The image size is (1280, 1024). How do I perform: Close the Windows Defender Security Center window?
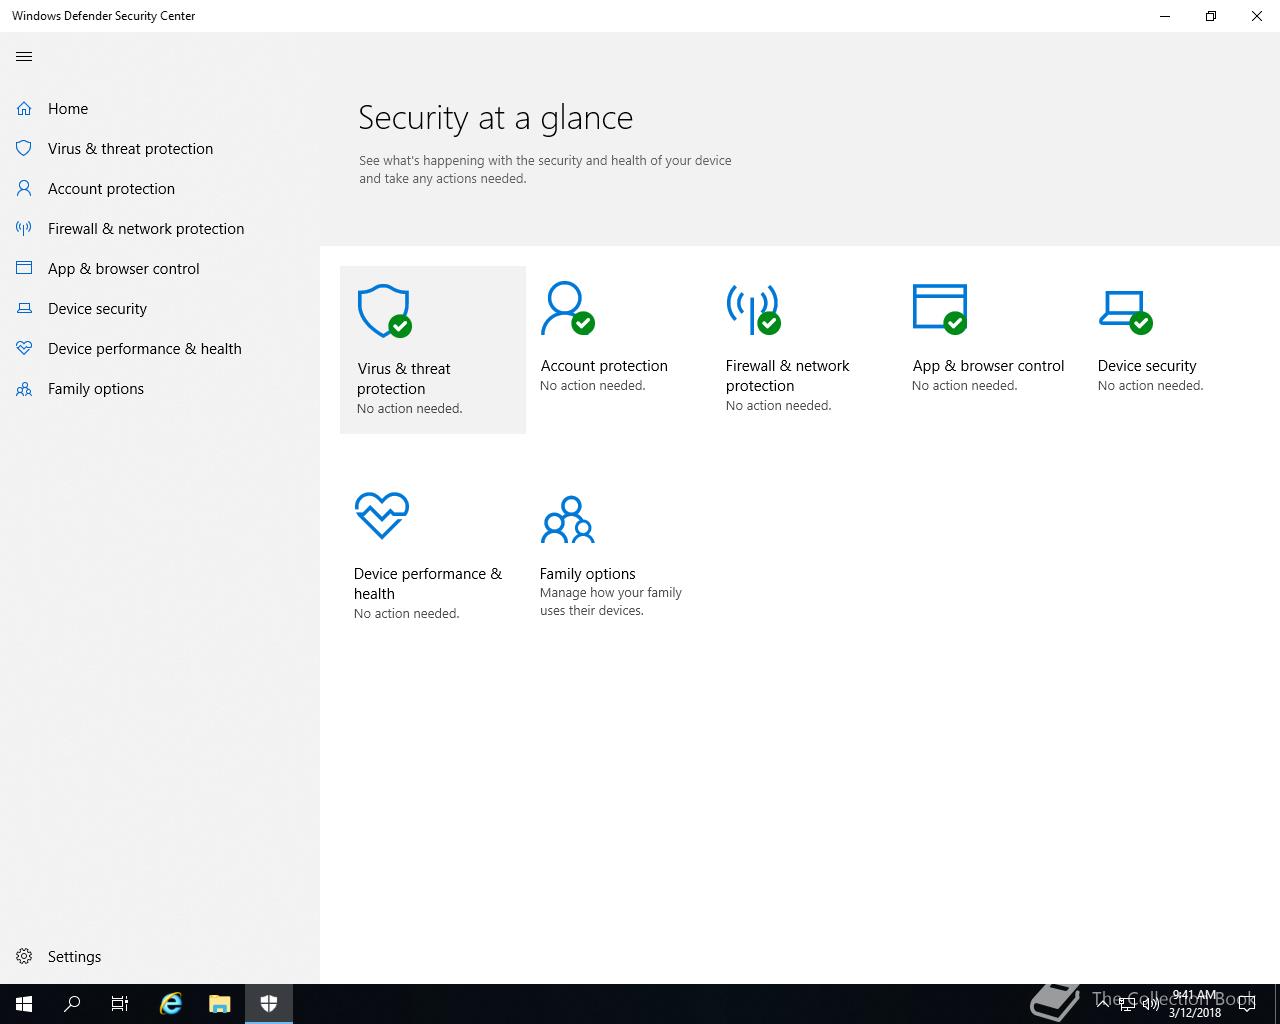pyautogui.click(x=1257, y=16)
